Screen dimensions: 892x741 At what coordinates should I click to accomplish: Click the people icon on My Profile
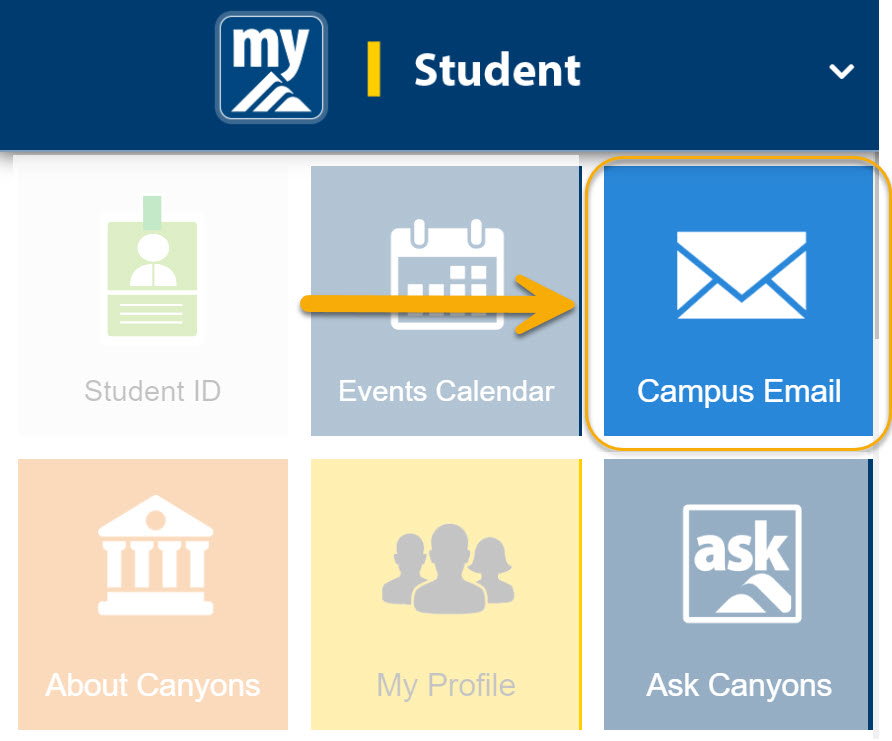446,570
